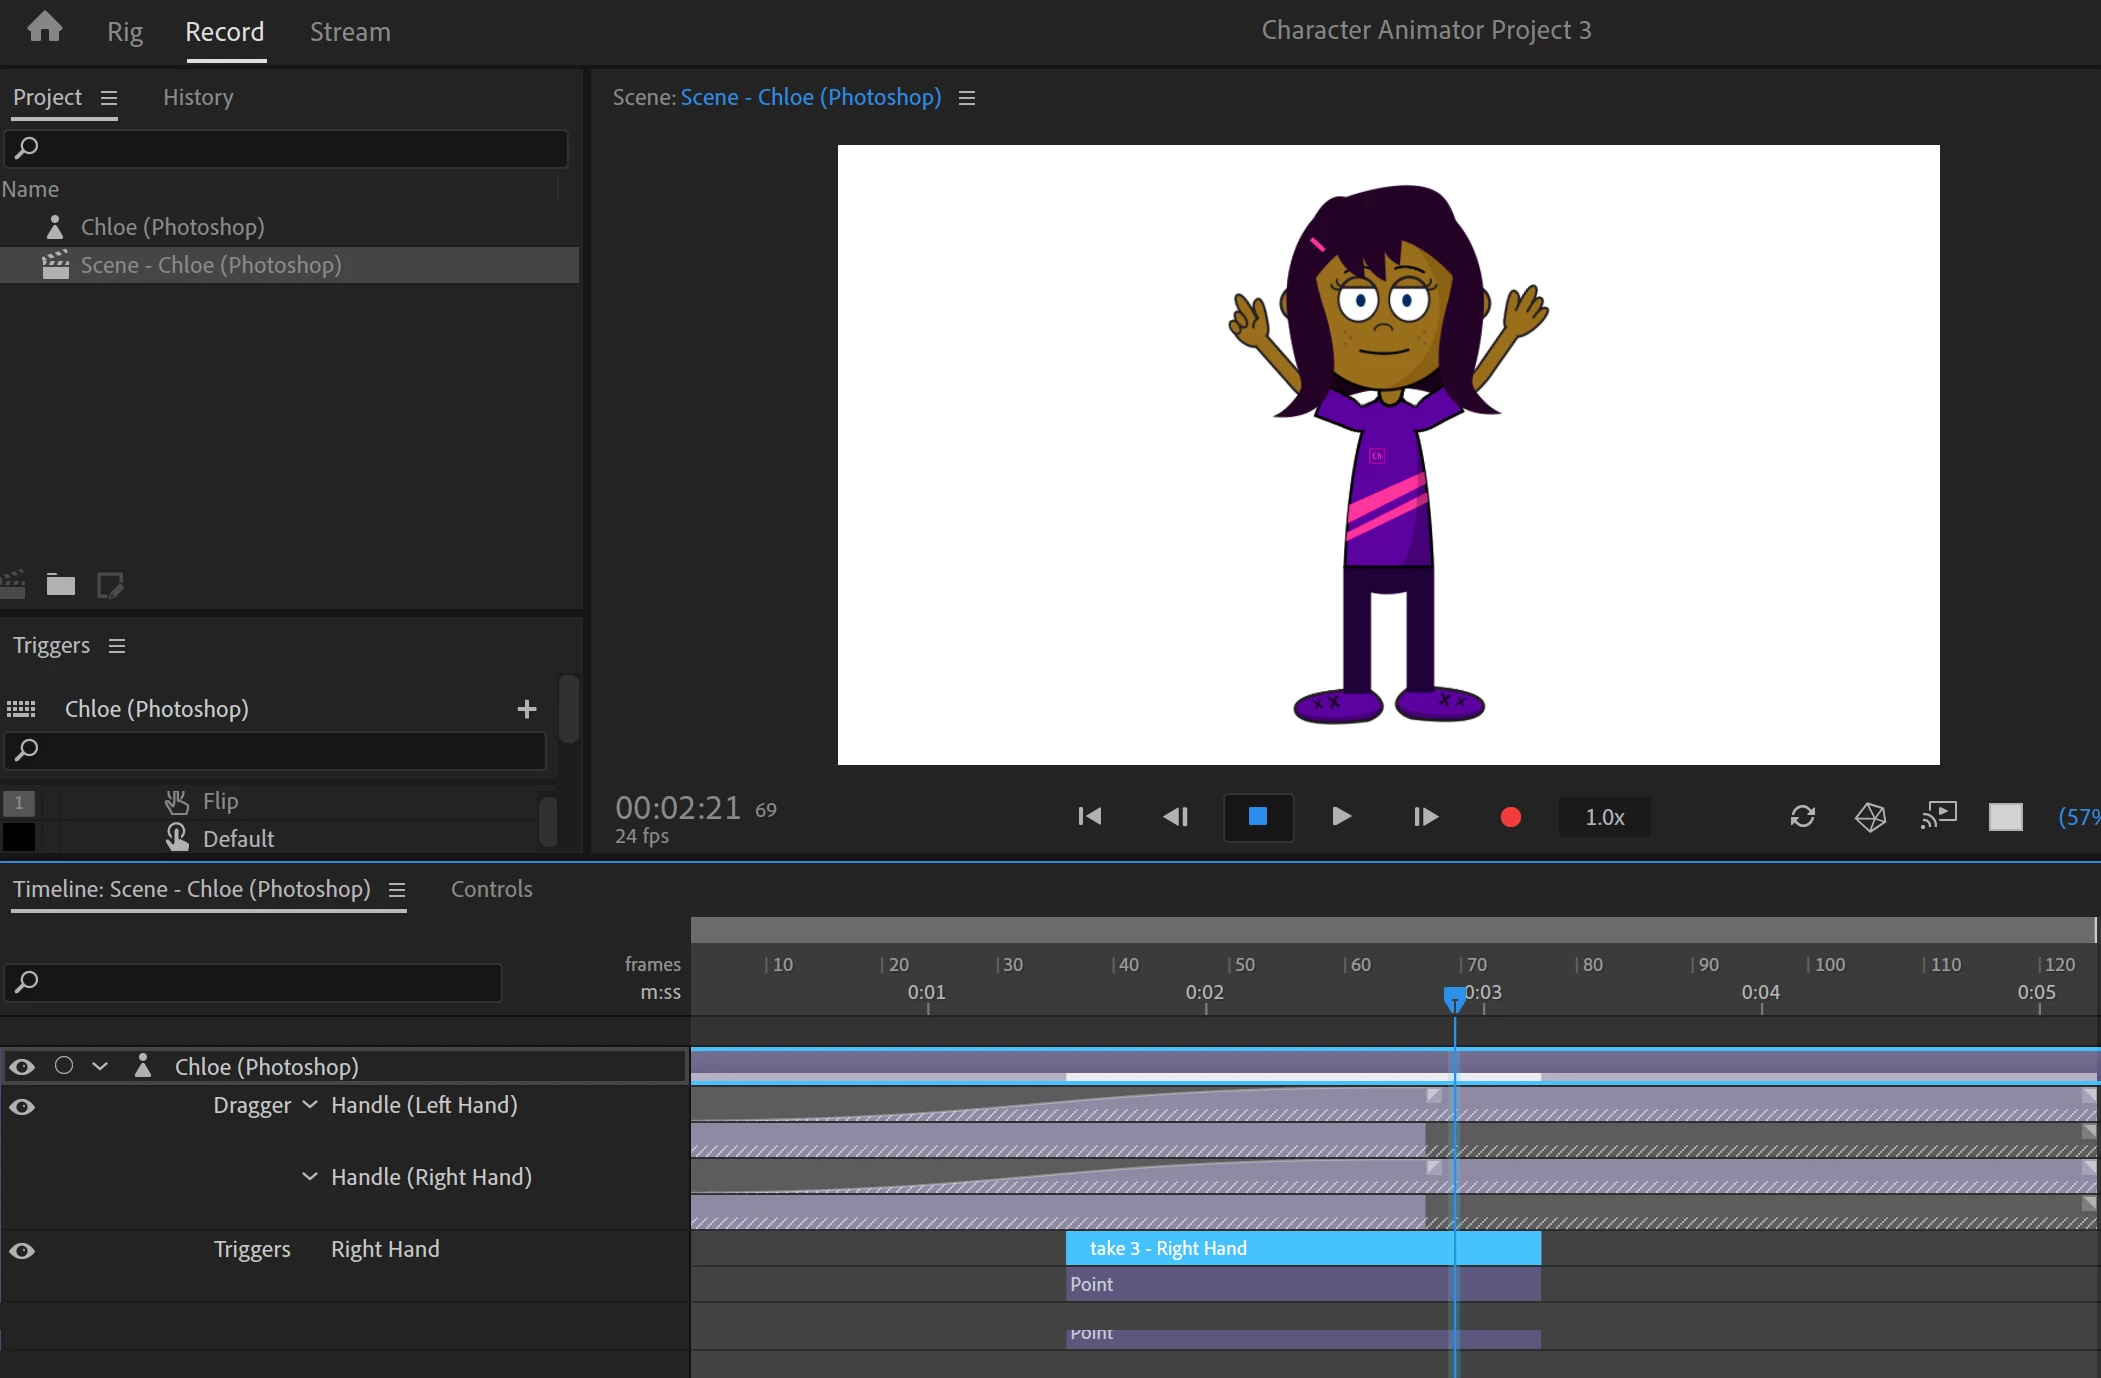Click the Home icon
The width and height of the screenshot is (2101, 1378).
pyautogui.click(x=44, y=27)
